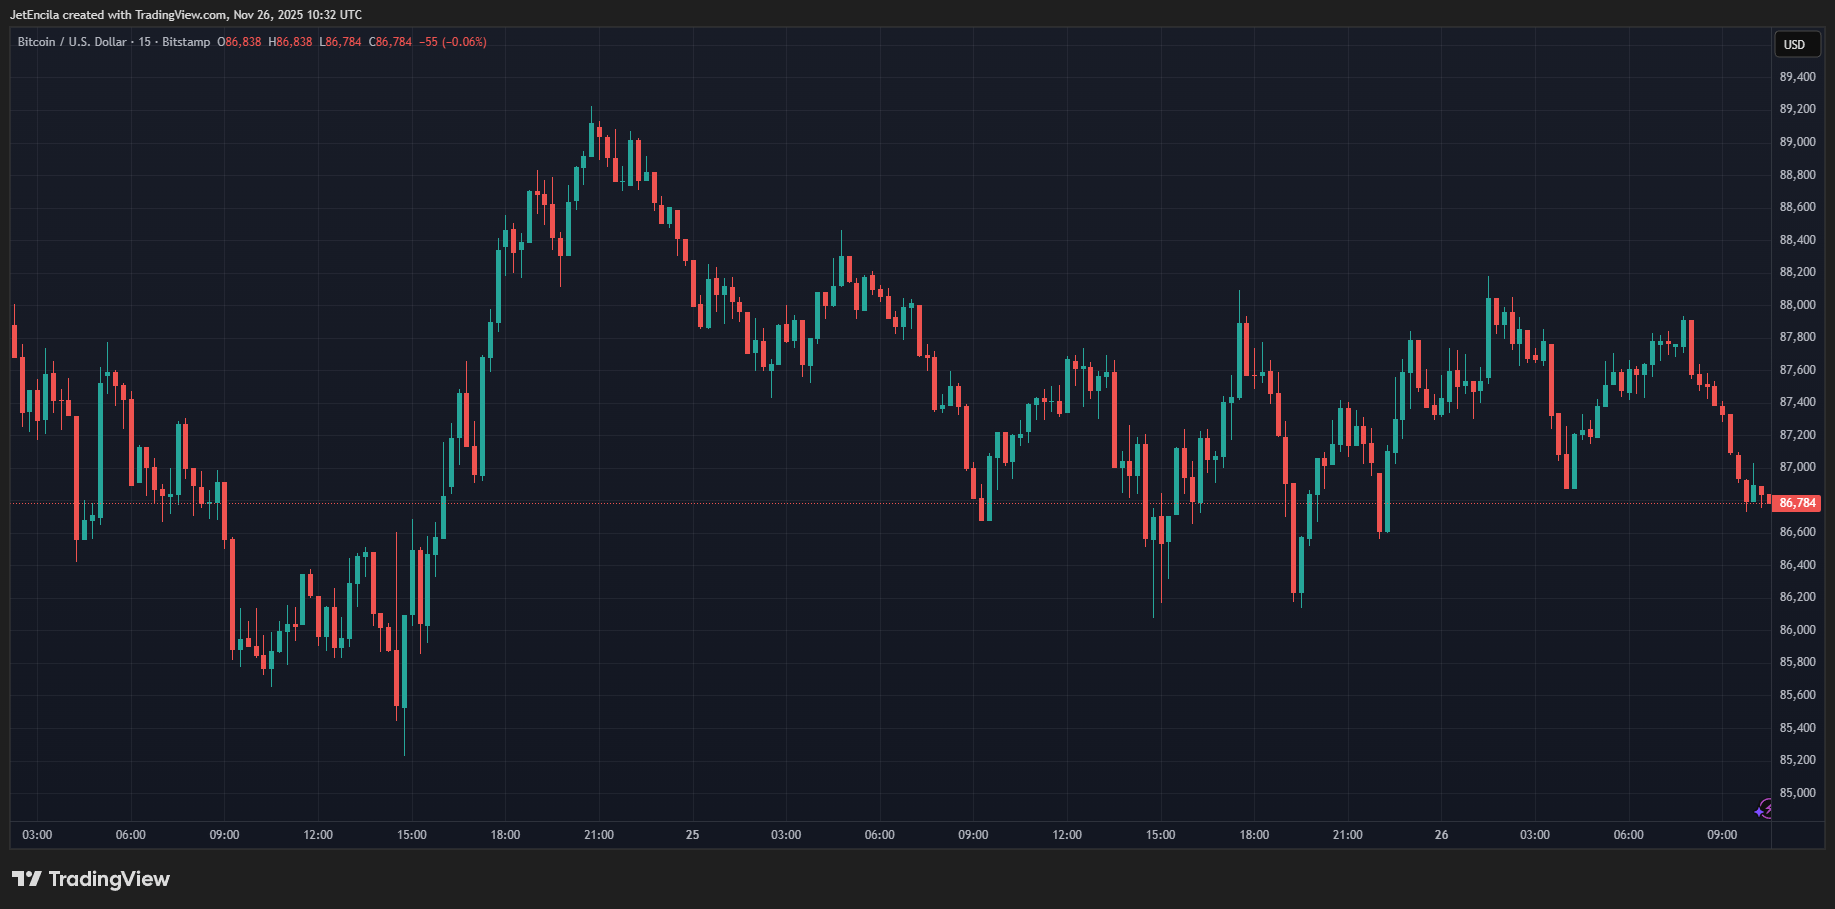
Task: Click the Close value in the legend
Action: [391, 42]
